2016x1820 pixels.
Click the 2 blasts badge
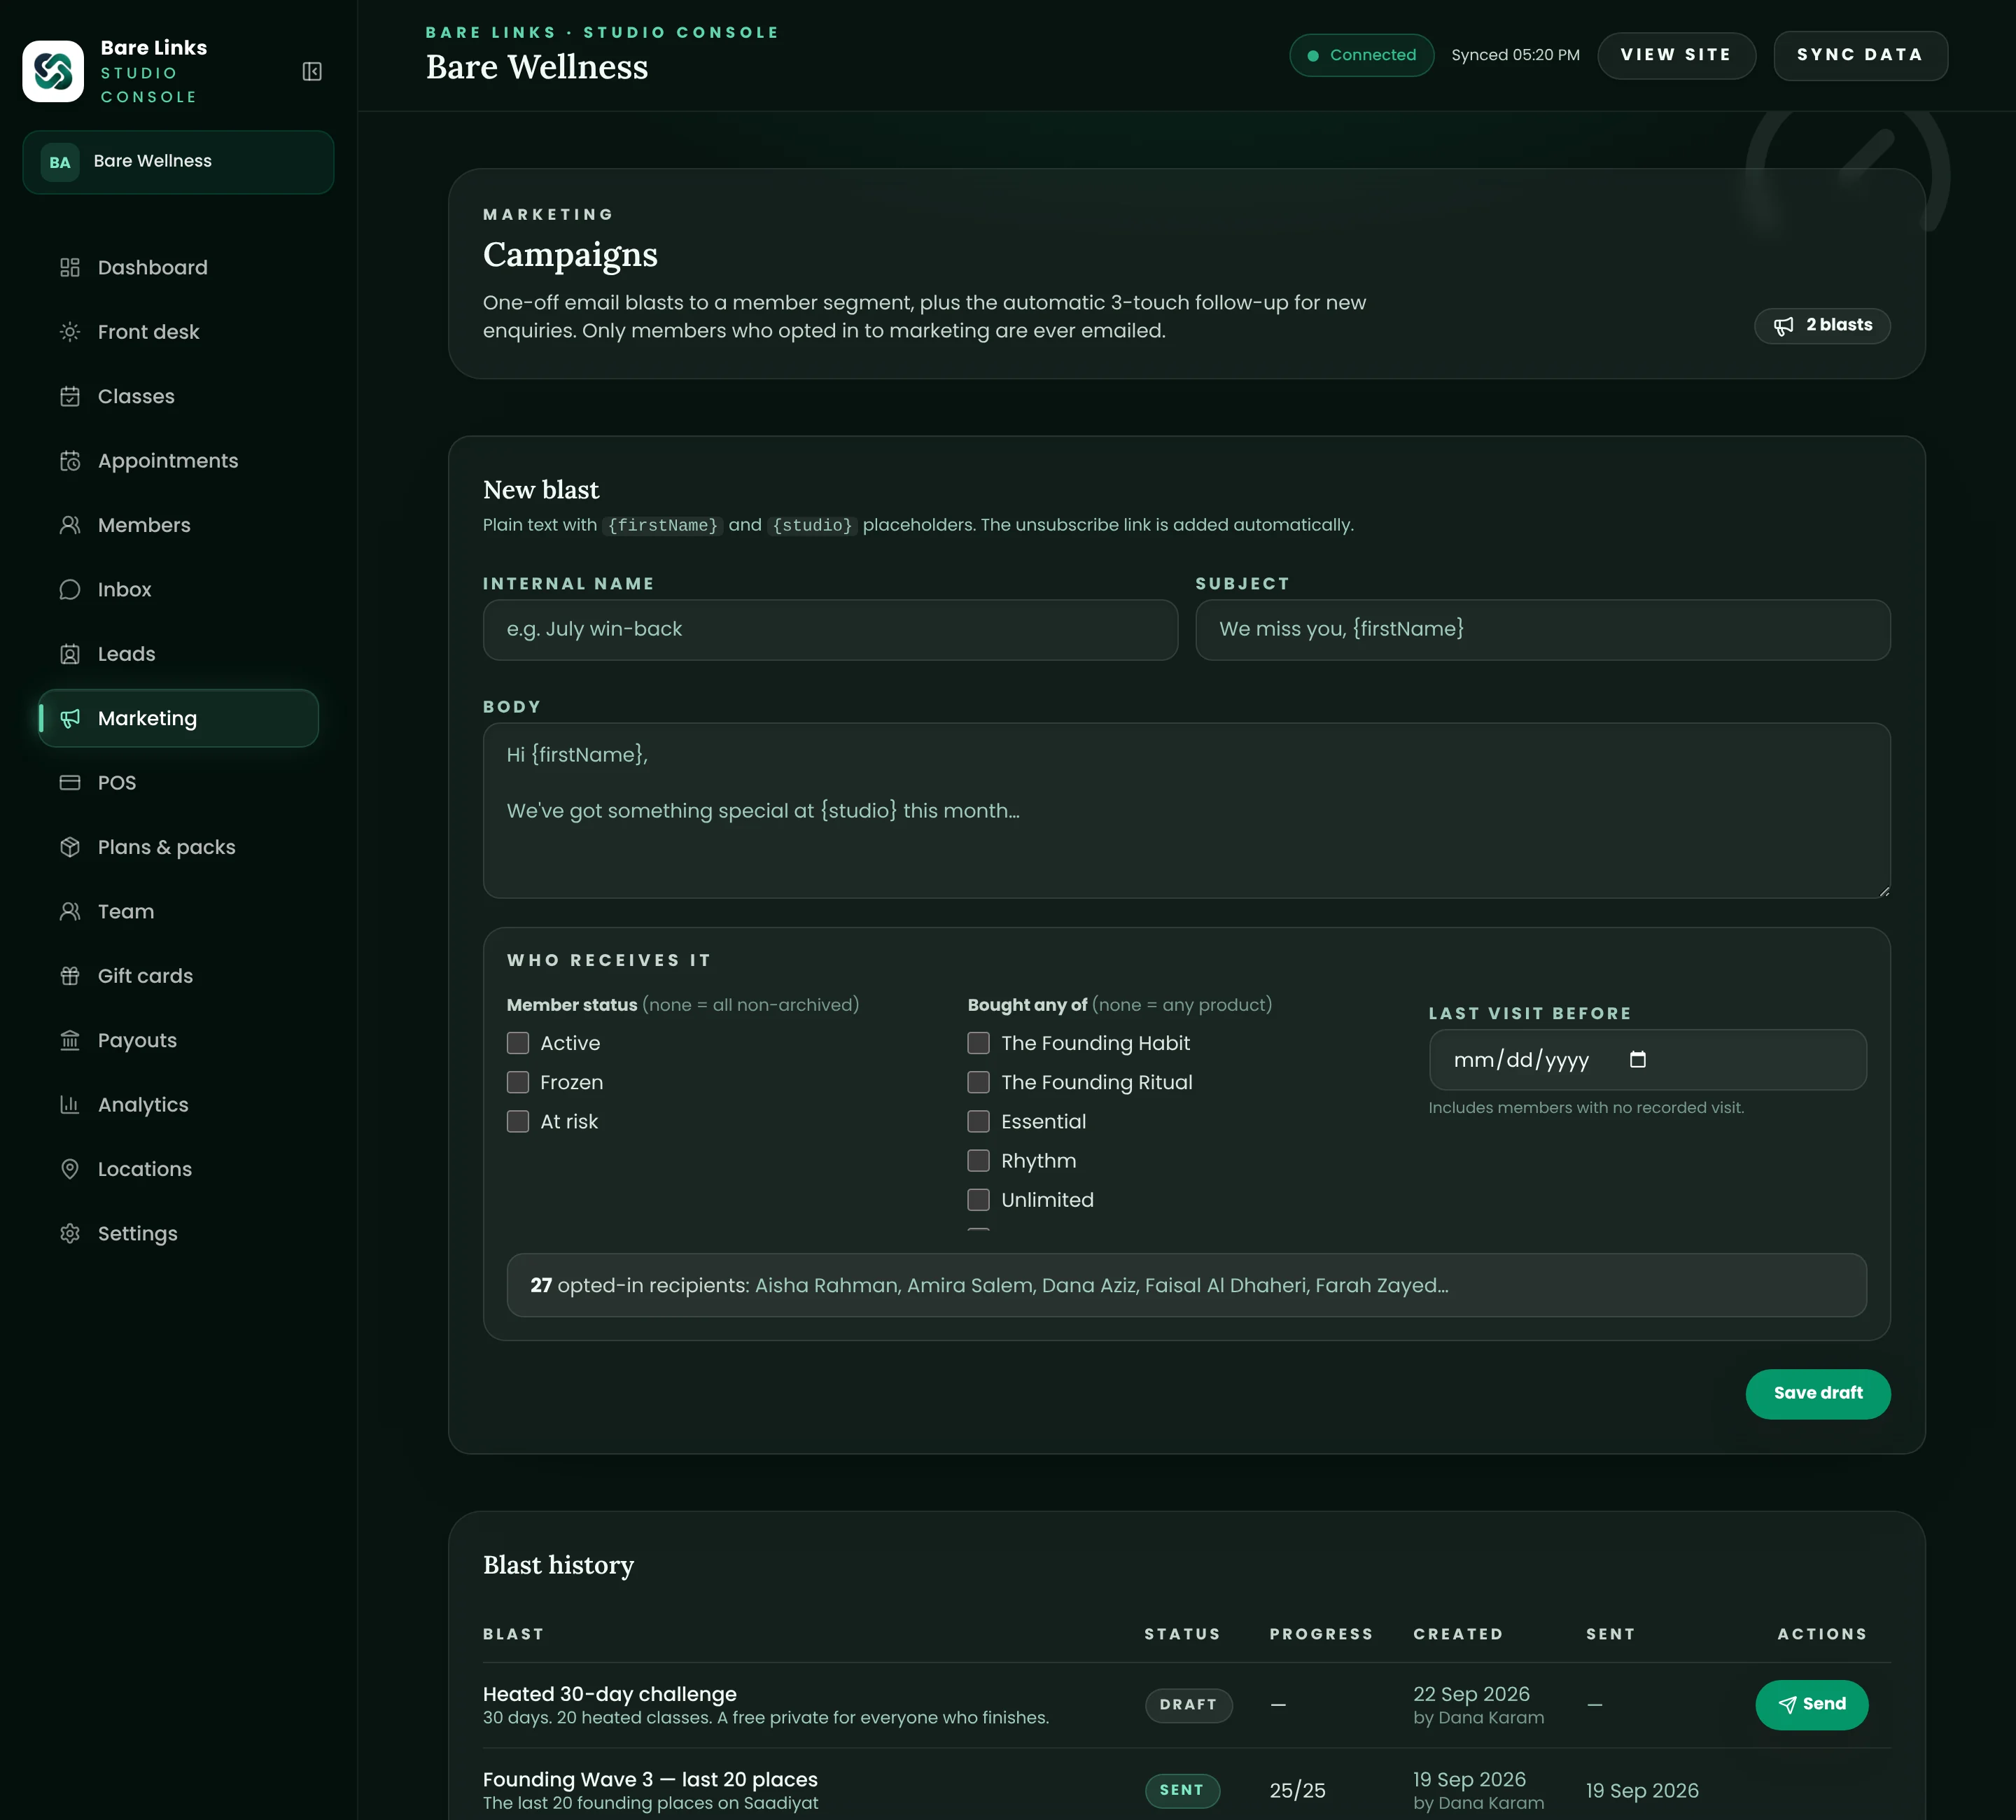[1821, 326]
